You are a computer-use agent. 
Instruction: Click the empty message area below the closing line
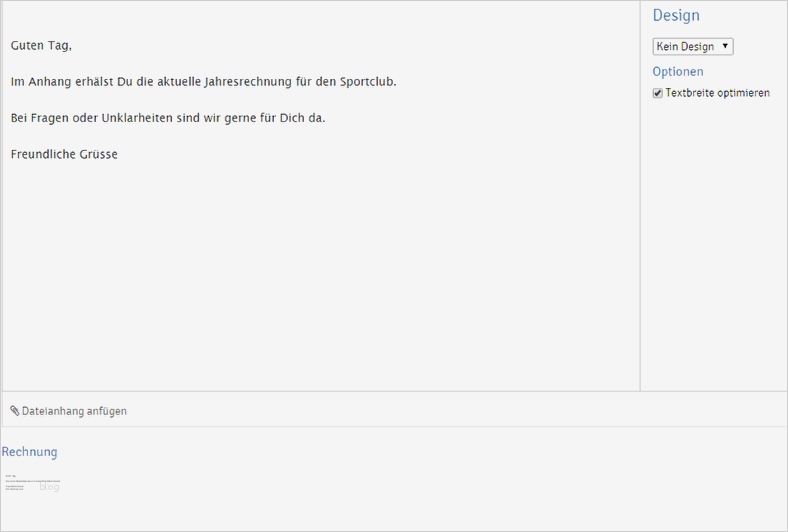click(320, 280)
